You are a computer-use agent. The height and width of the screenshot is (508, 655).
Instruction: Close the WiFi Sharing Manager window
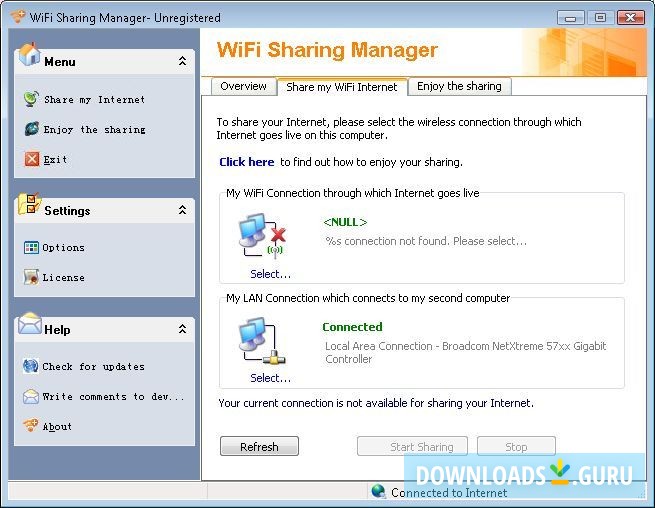tap(630, 18)
